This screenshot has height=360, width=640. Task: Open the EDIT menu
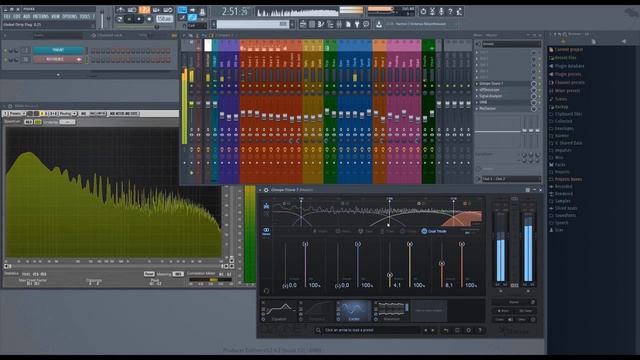(x=17, y=17)
